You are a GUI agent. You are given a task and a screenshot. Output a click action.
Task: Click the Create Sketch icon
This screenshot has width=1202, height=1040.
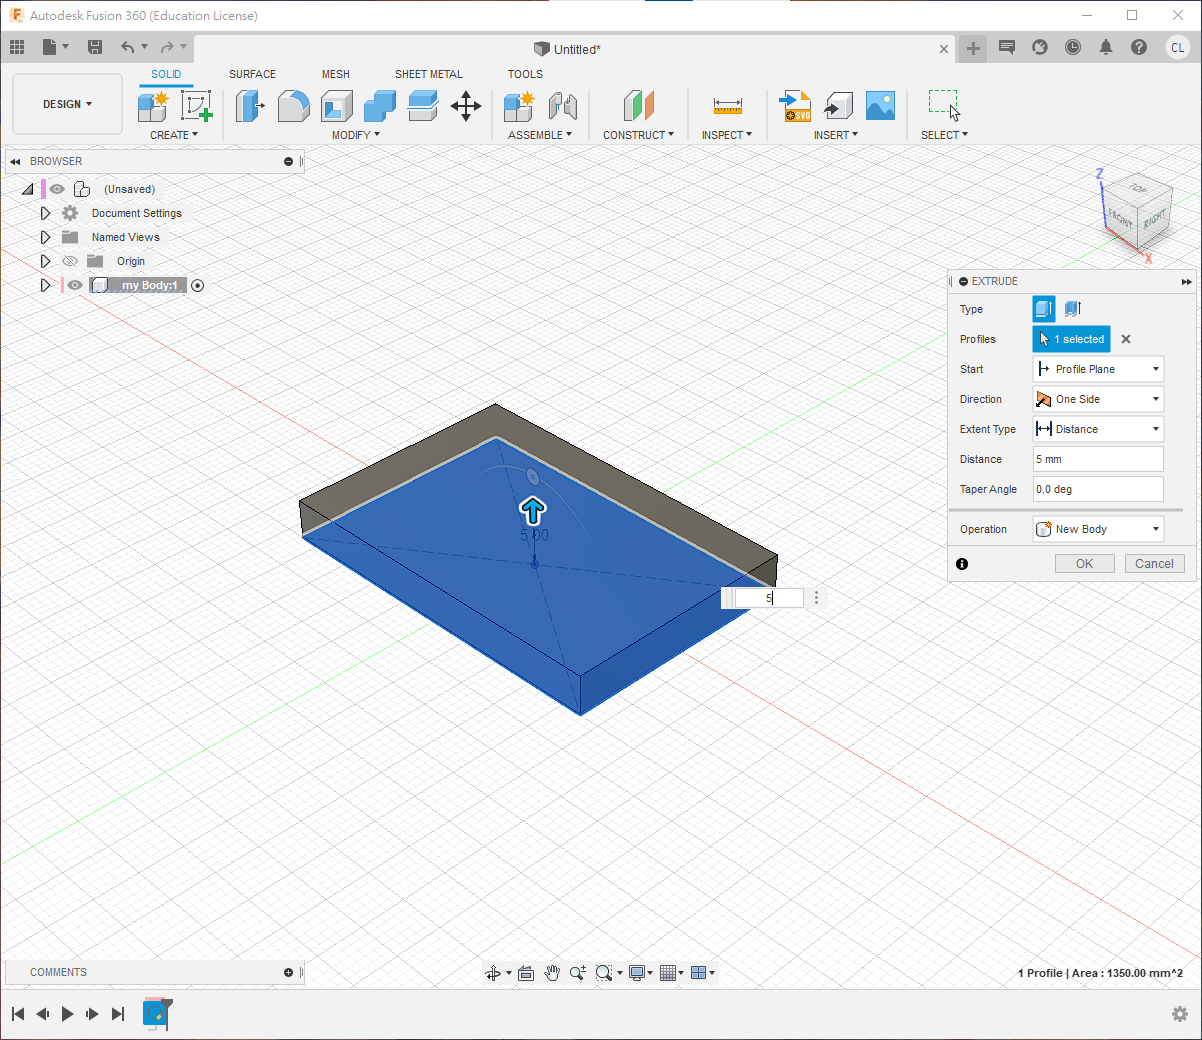click(x=196, y=106)
